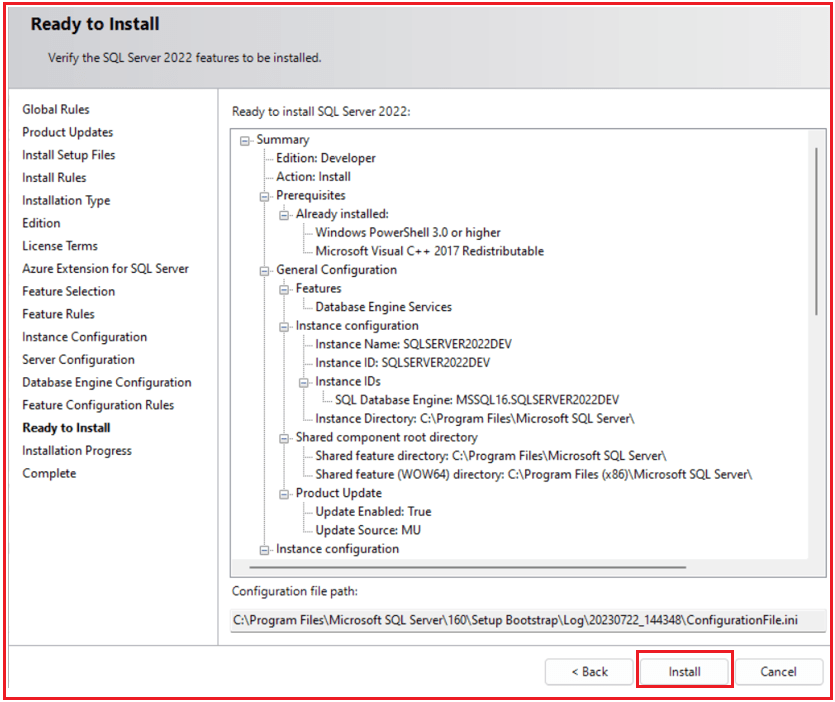Select the Summary root label
The image size is (835, 702).
[283, 140]
